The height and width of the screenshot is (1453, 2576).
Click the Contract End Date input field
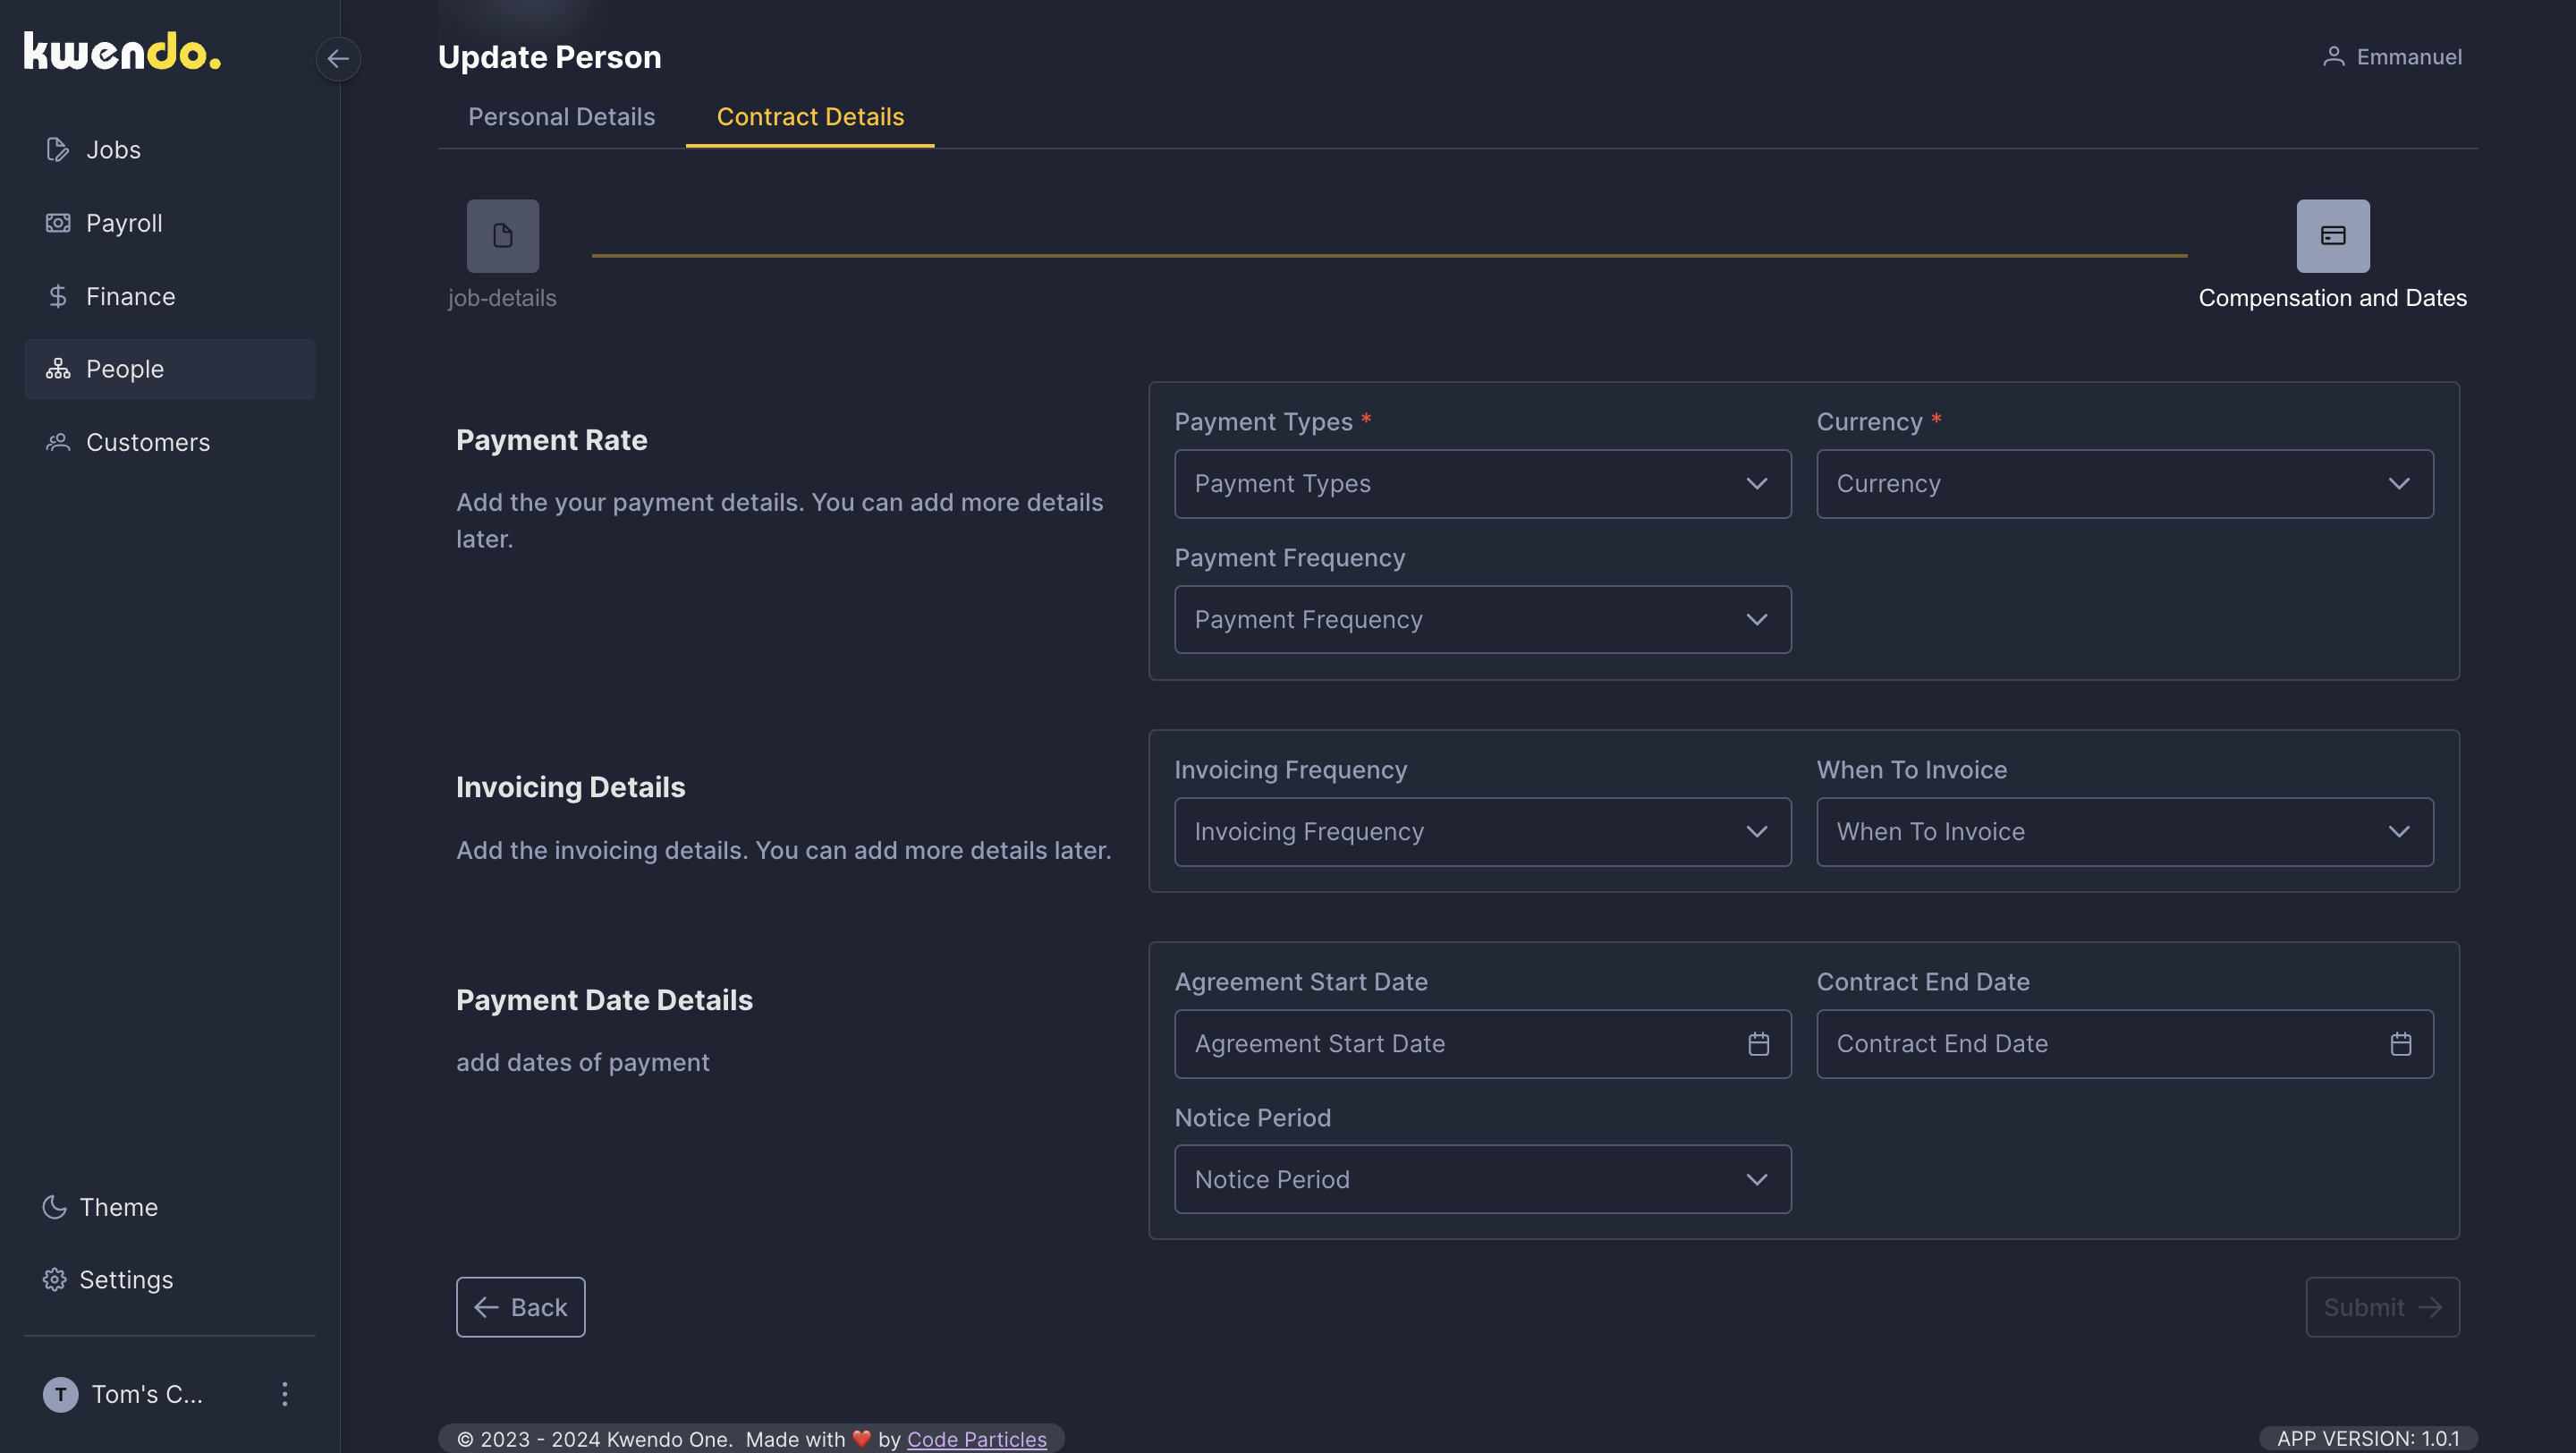coord(2125,1044)
